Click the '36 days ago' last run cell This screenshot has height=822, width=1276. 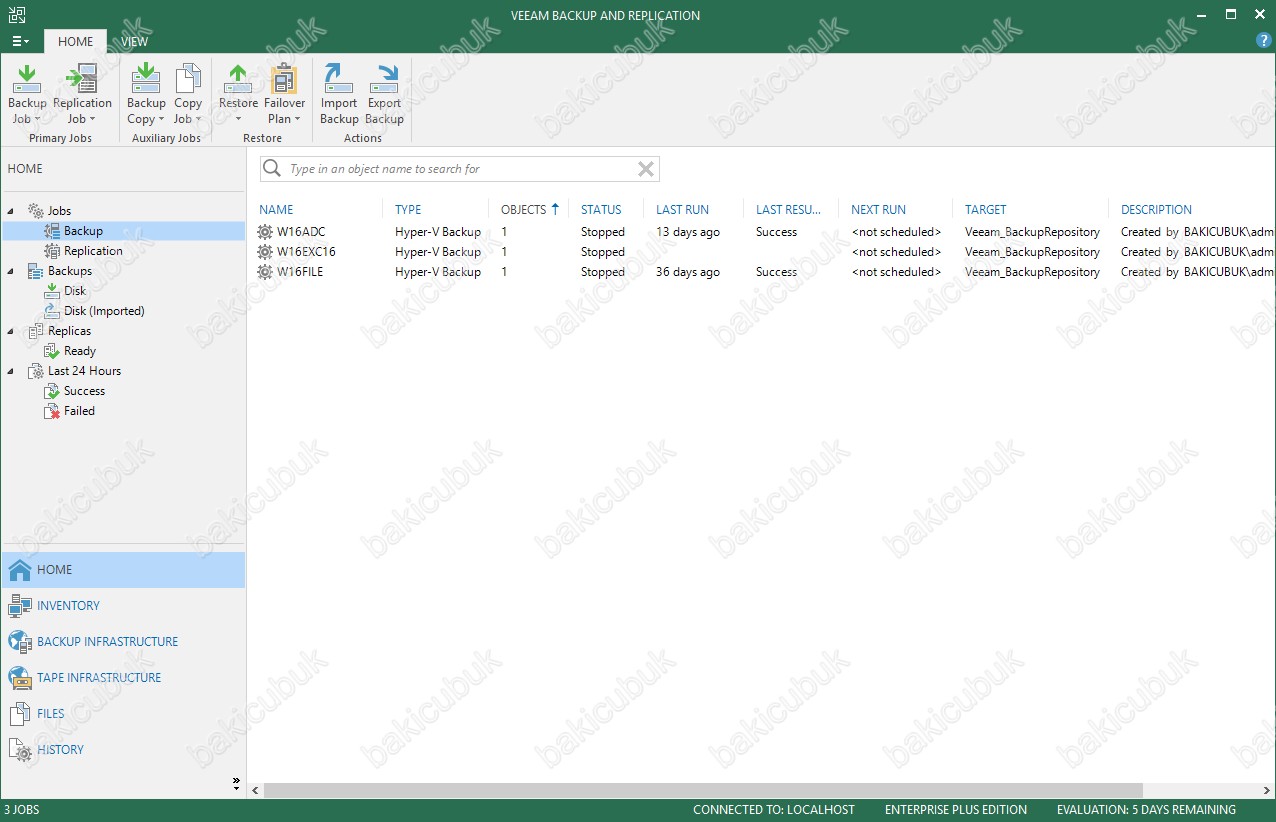click(688, 272)
